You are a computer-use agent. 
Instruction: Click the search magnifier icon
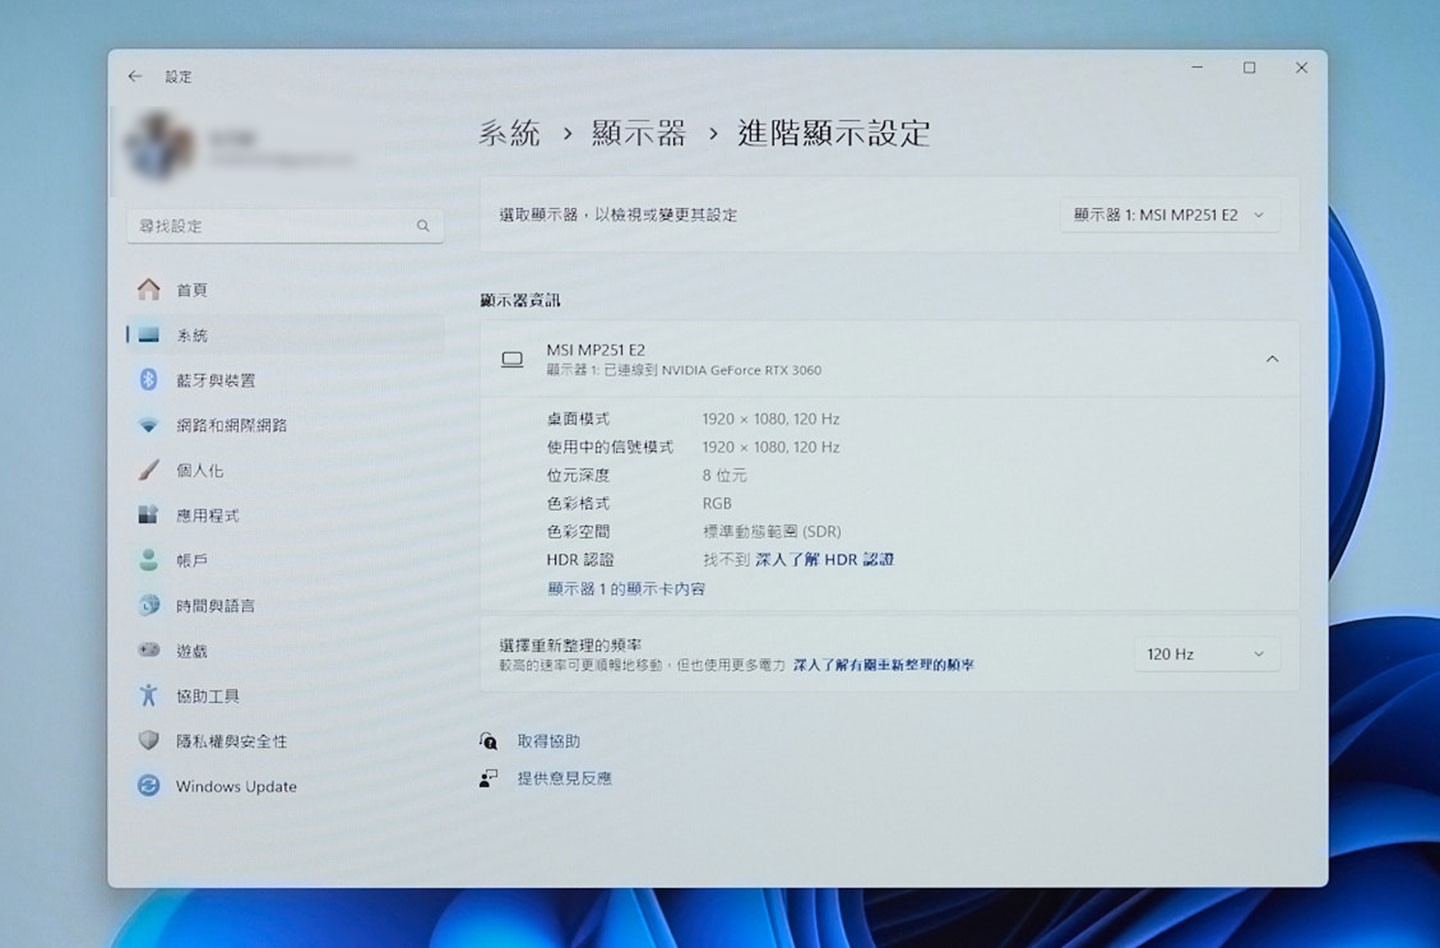423,226
